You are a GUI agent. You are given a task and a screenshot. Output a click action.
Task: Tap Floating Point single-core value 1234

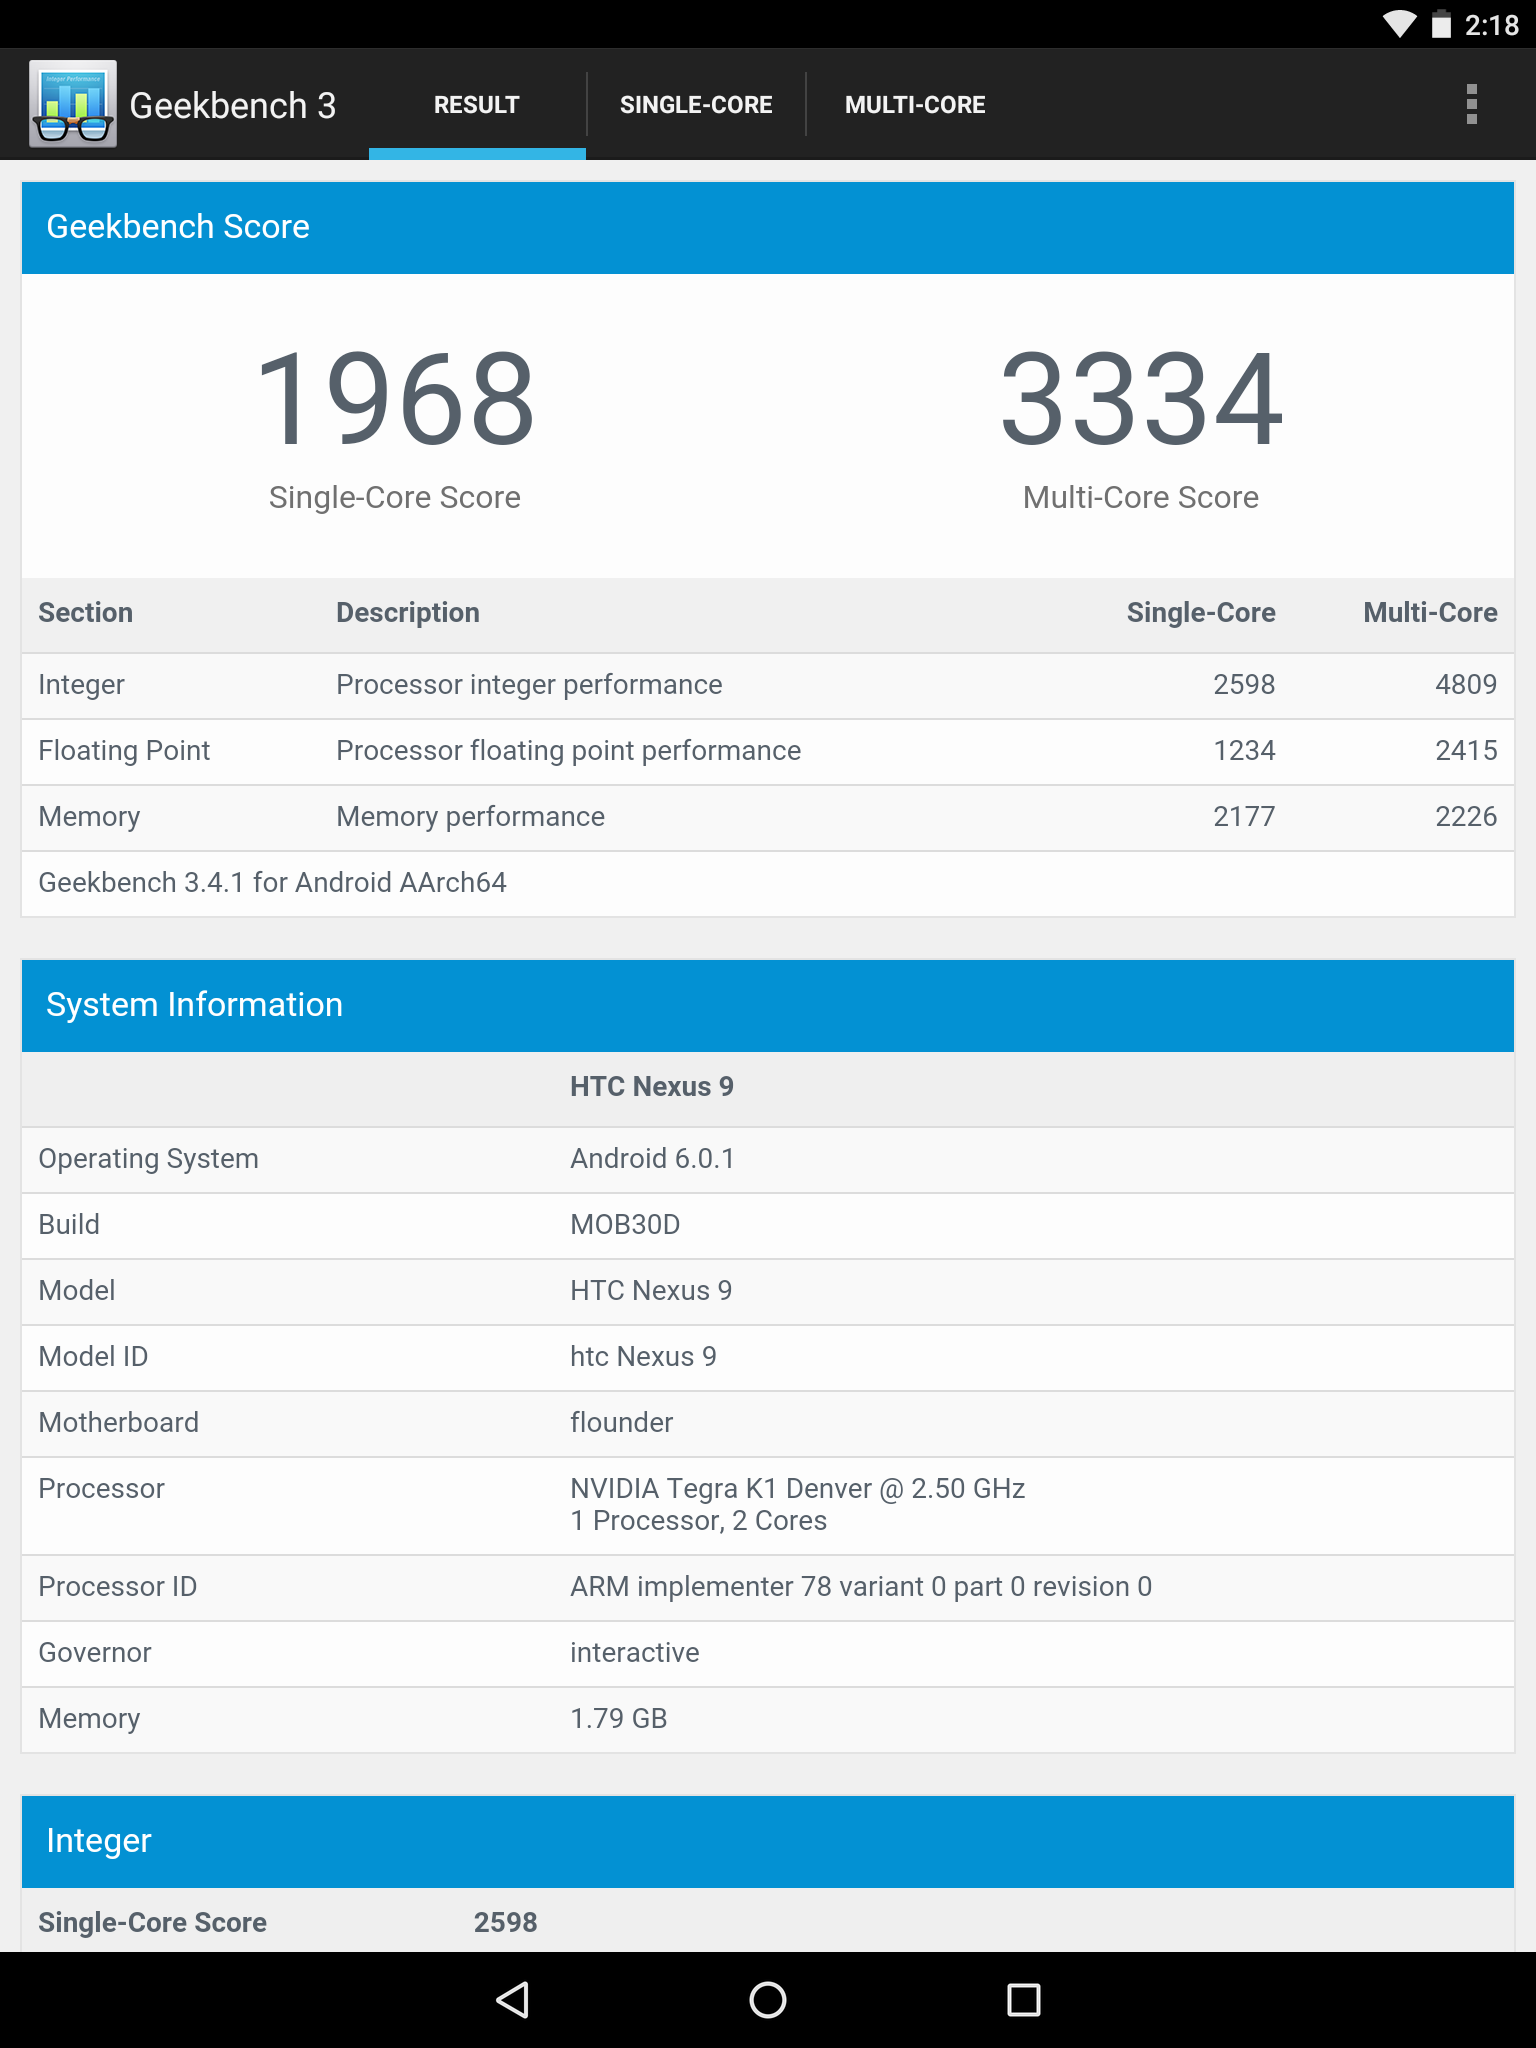coord(1244,750)
